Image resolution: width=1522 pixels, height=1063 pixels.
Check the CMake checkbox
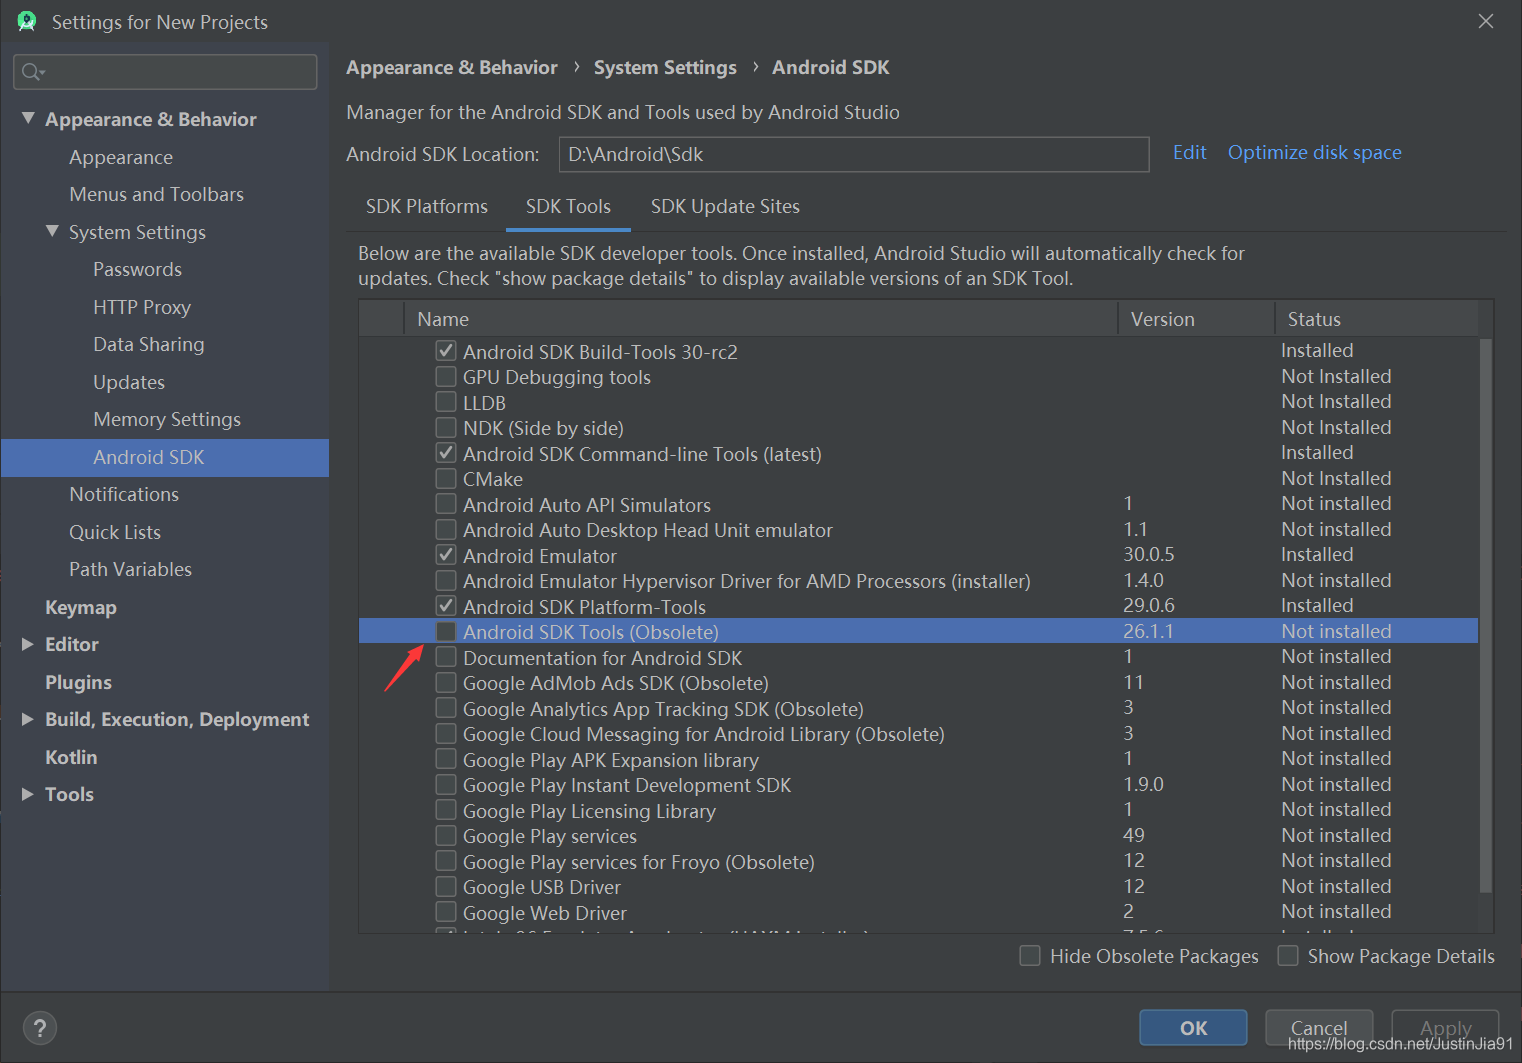(446, 479)
